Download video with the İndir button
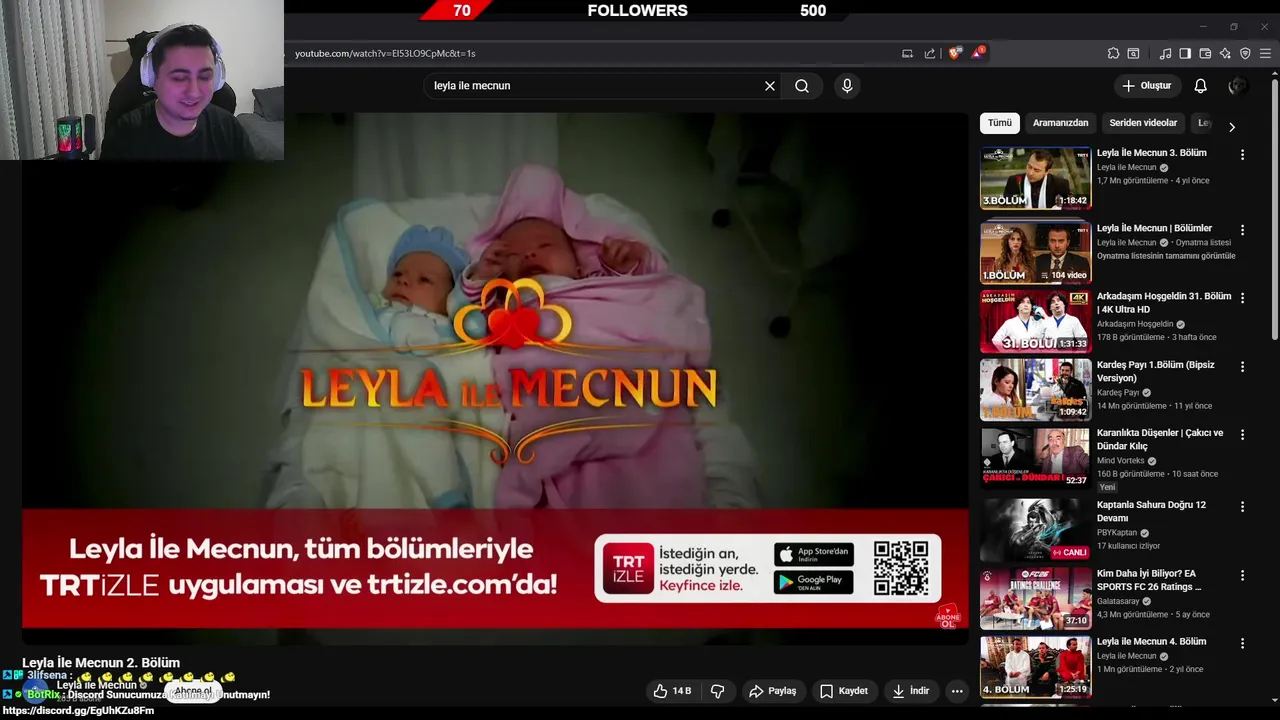The height and width of the screenshot is (720, 1280). (911, 691)
